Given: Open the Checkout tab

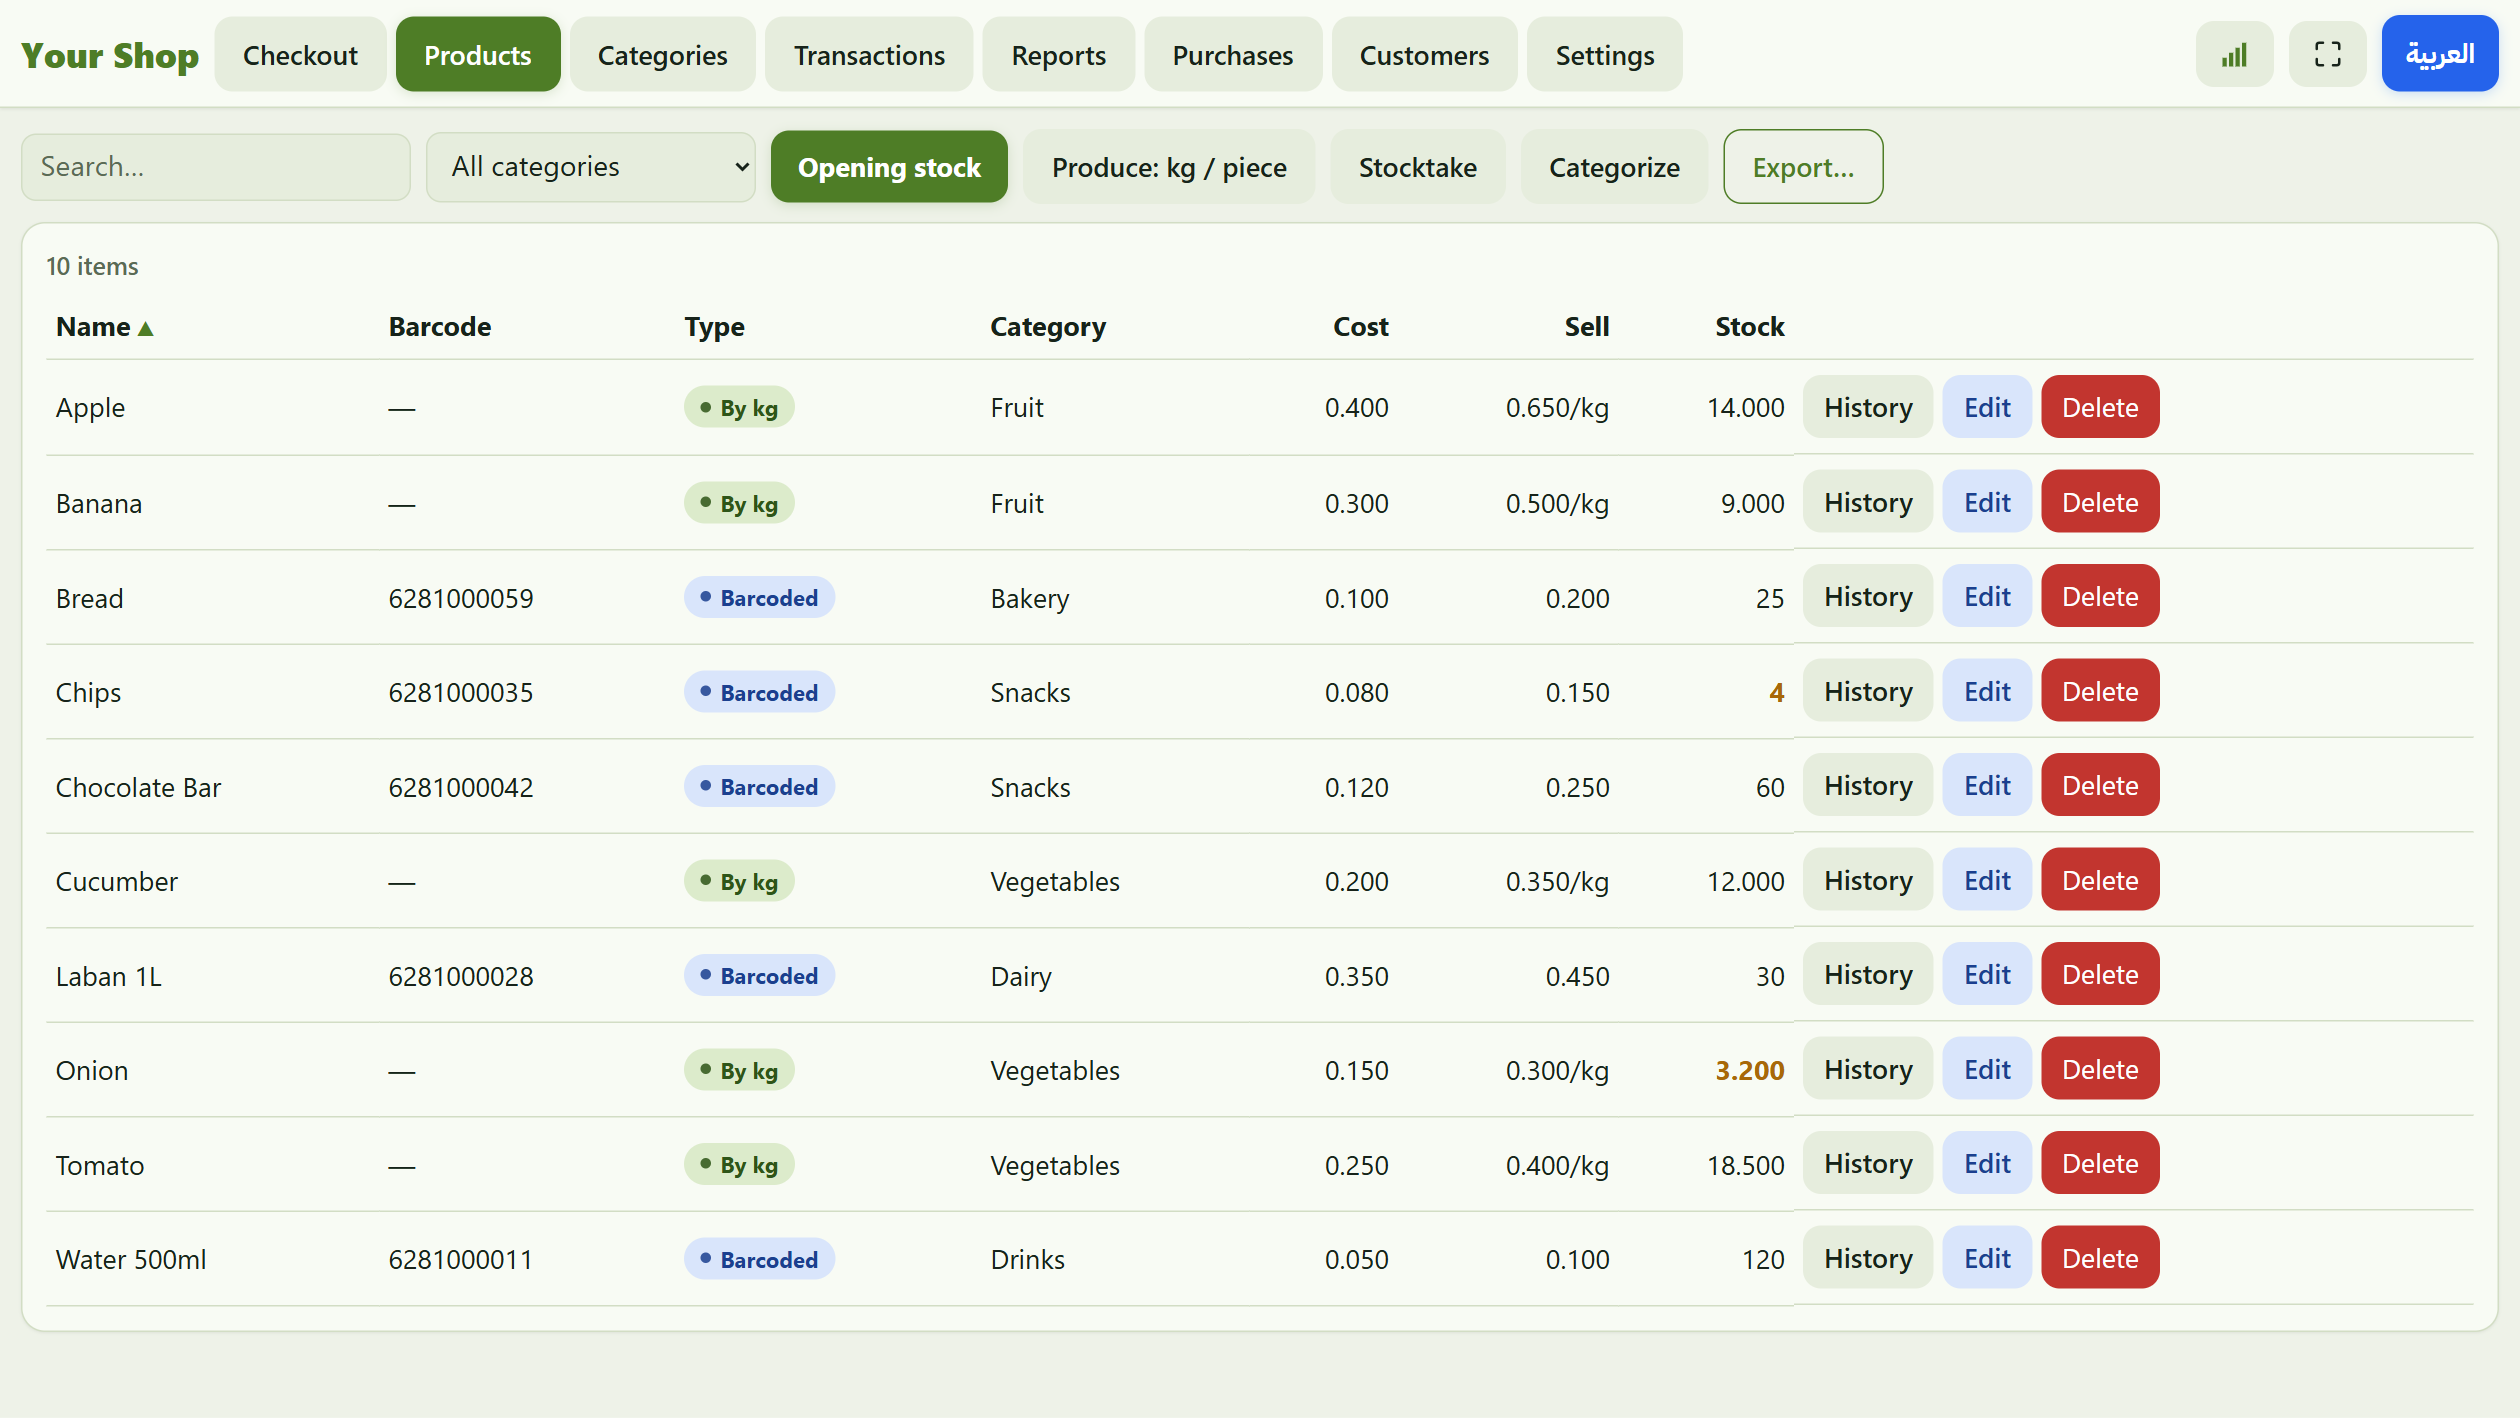Looking at the screenshot, I should tap(300, 55).
